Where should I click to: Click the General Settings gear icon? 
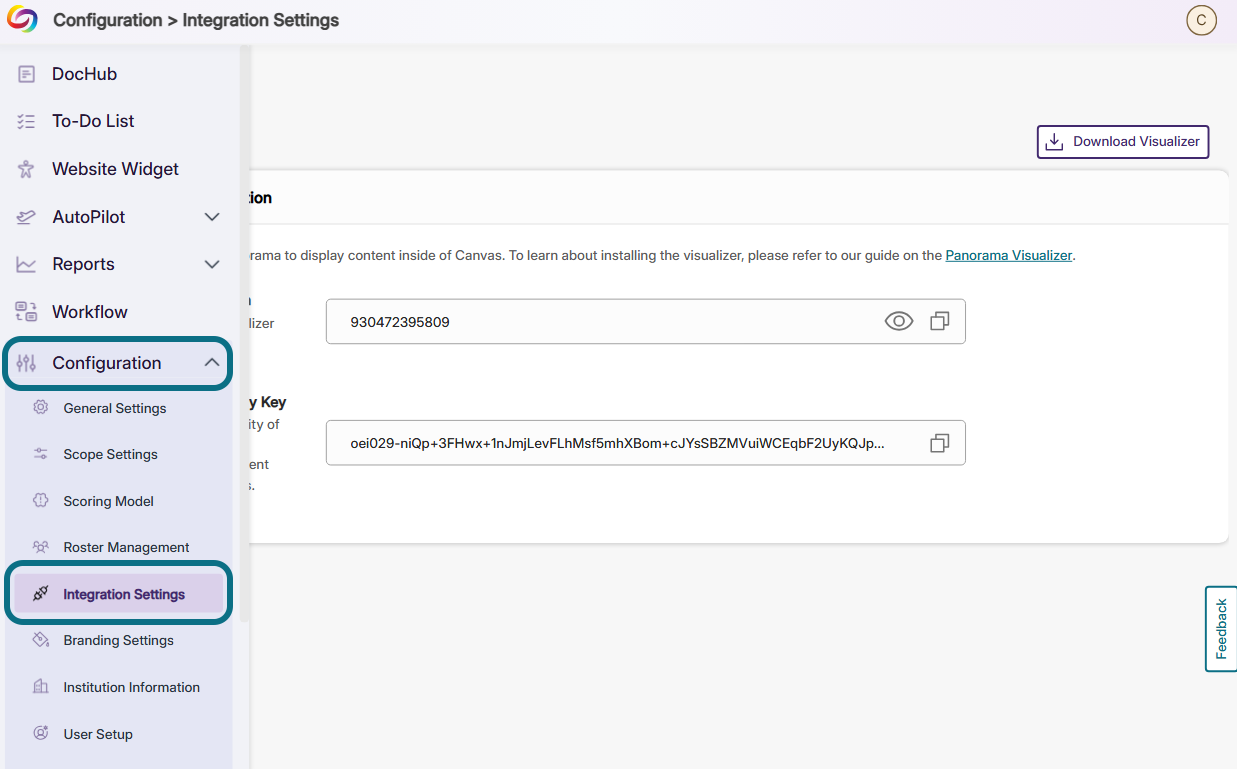tap(41, 408)
